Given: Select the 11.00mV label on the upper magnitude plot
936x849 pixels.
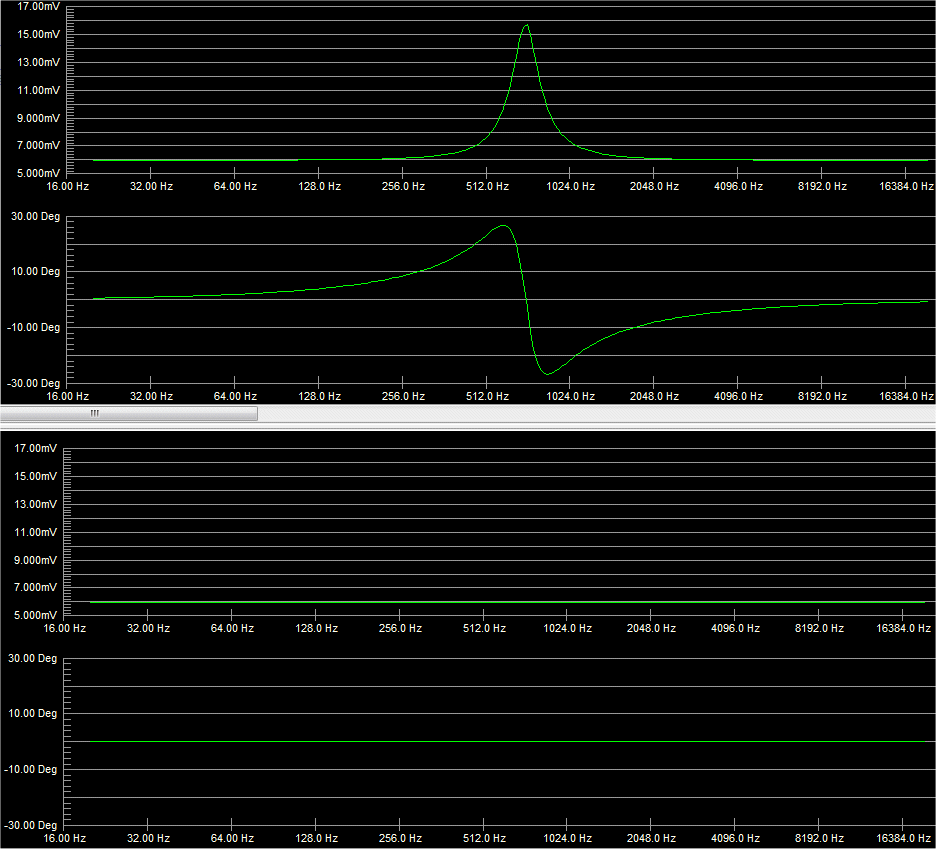Looking at the screenshot, I should (38, 90).
